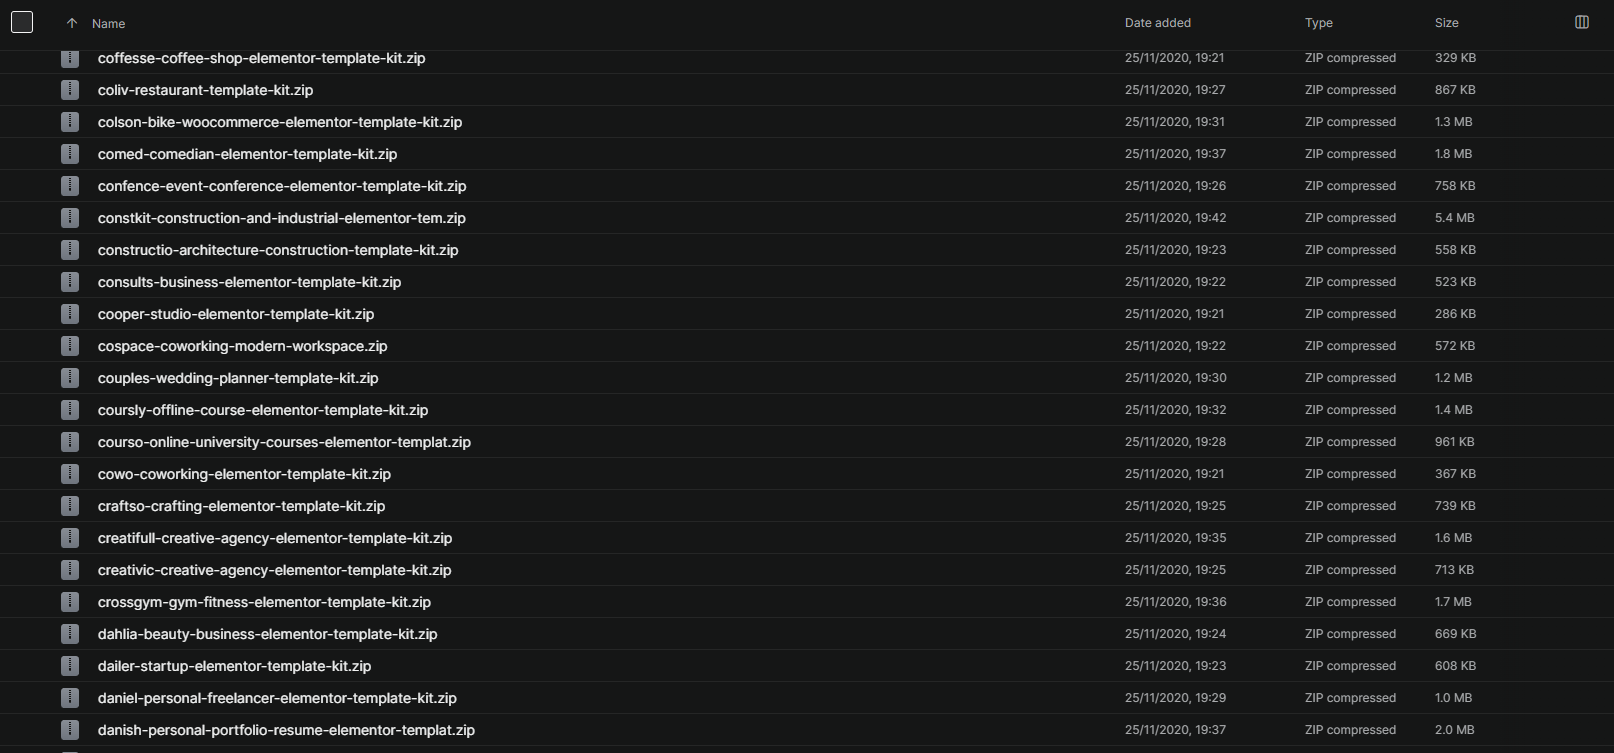
Task: Select zip icon for dahlia-beauty-business kit
Action: pyautogui.click(x=70, y=634)
